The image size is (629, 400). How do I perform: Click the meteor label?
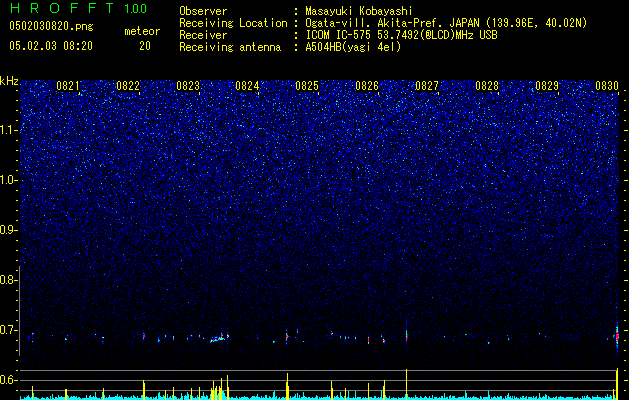[x=142, y=31]
